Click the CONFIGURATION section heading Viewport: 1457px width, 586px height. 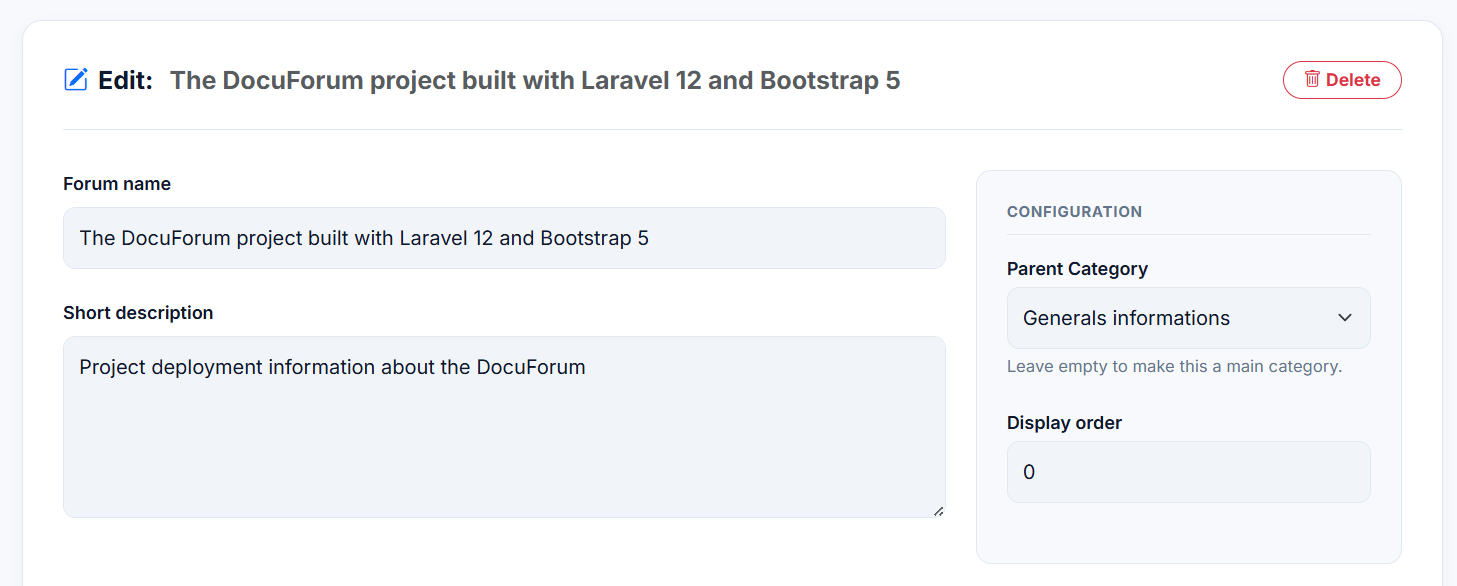(x=1074, y=212)
